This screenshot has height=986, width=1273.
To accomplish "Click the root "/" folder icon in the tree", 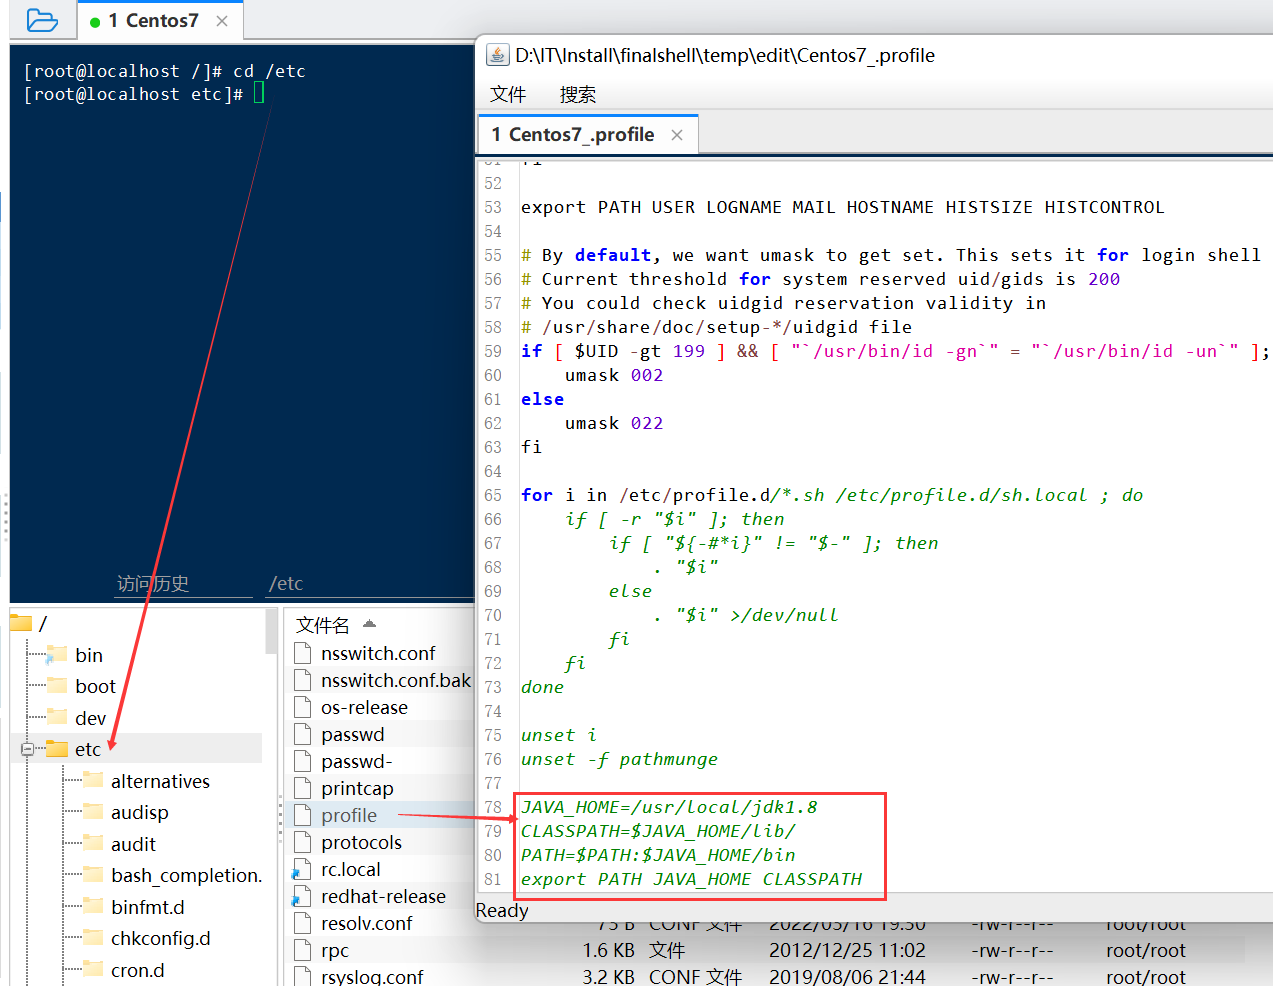I will 20,622.
